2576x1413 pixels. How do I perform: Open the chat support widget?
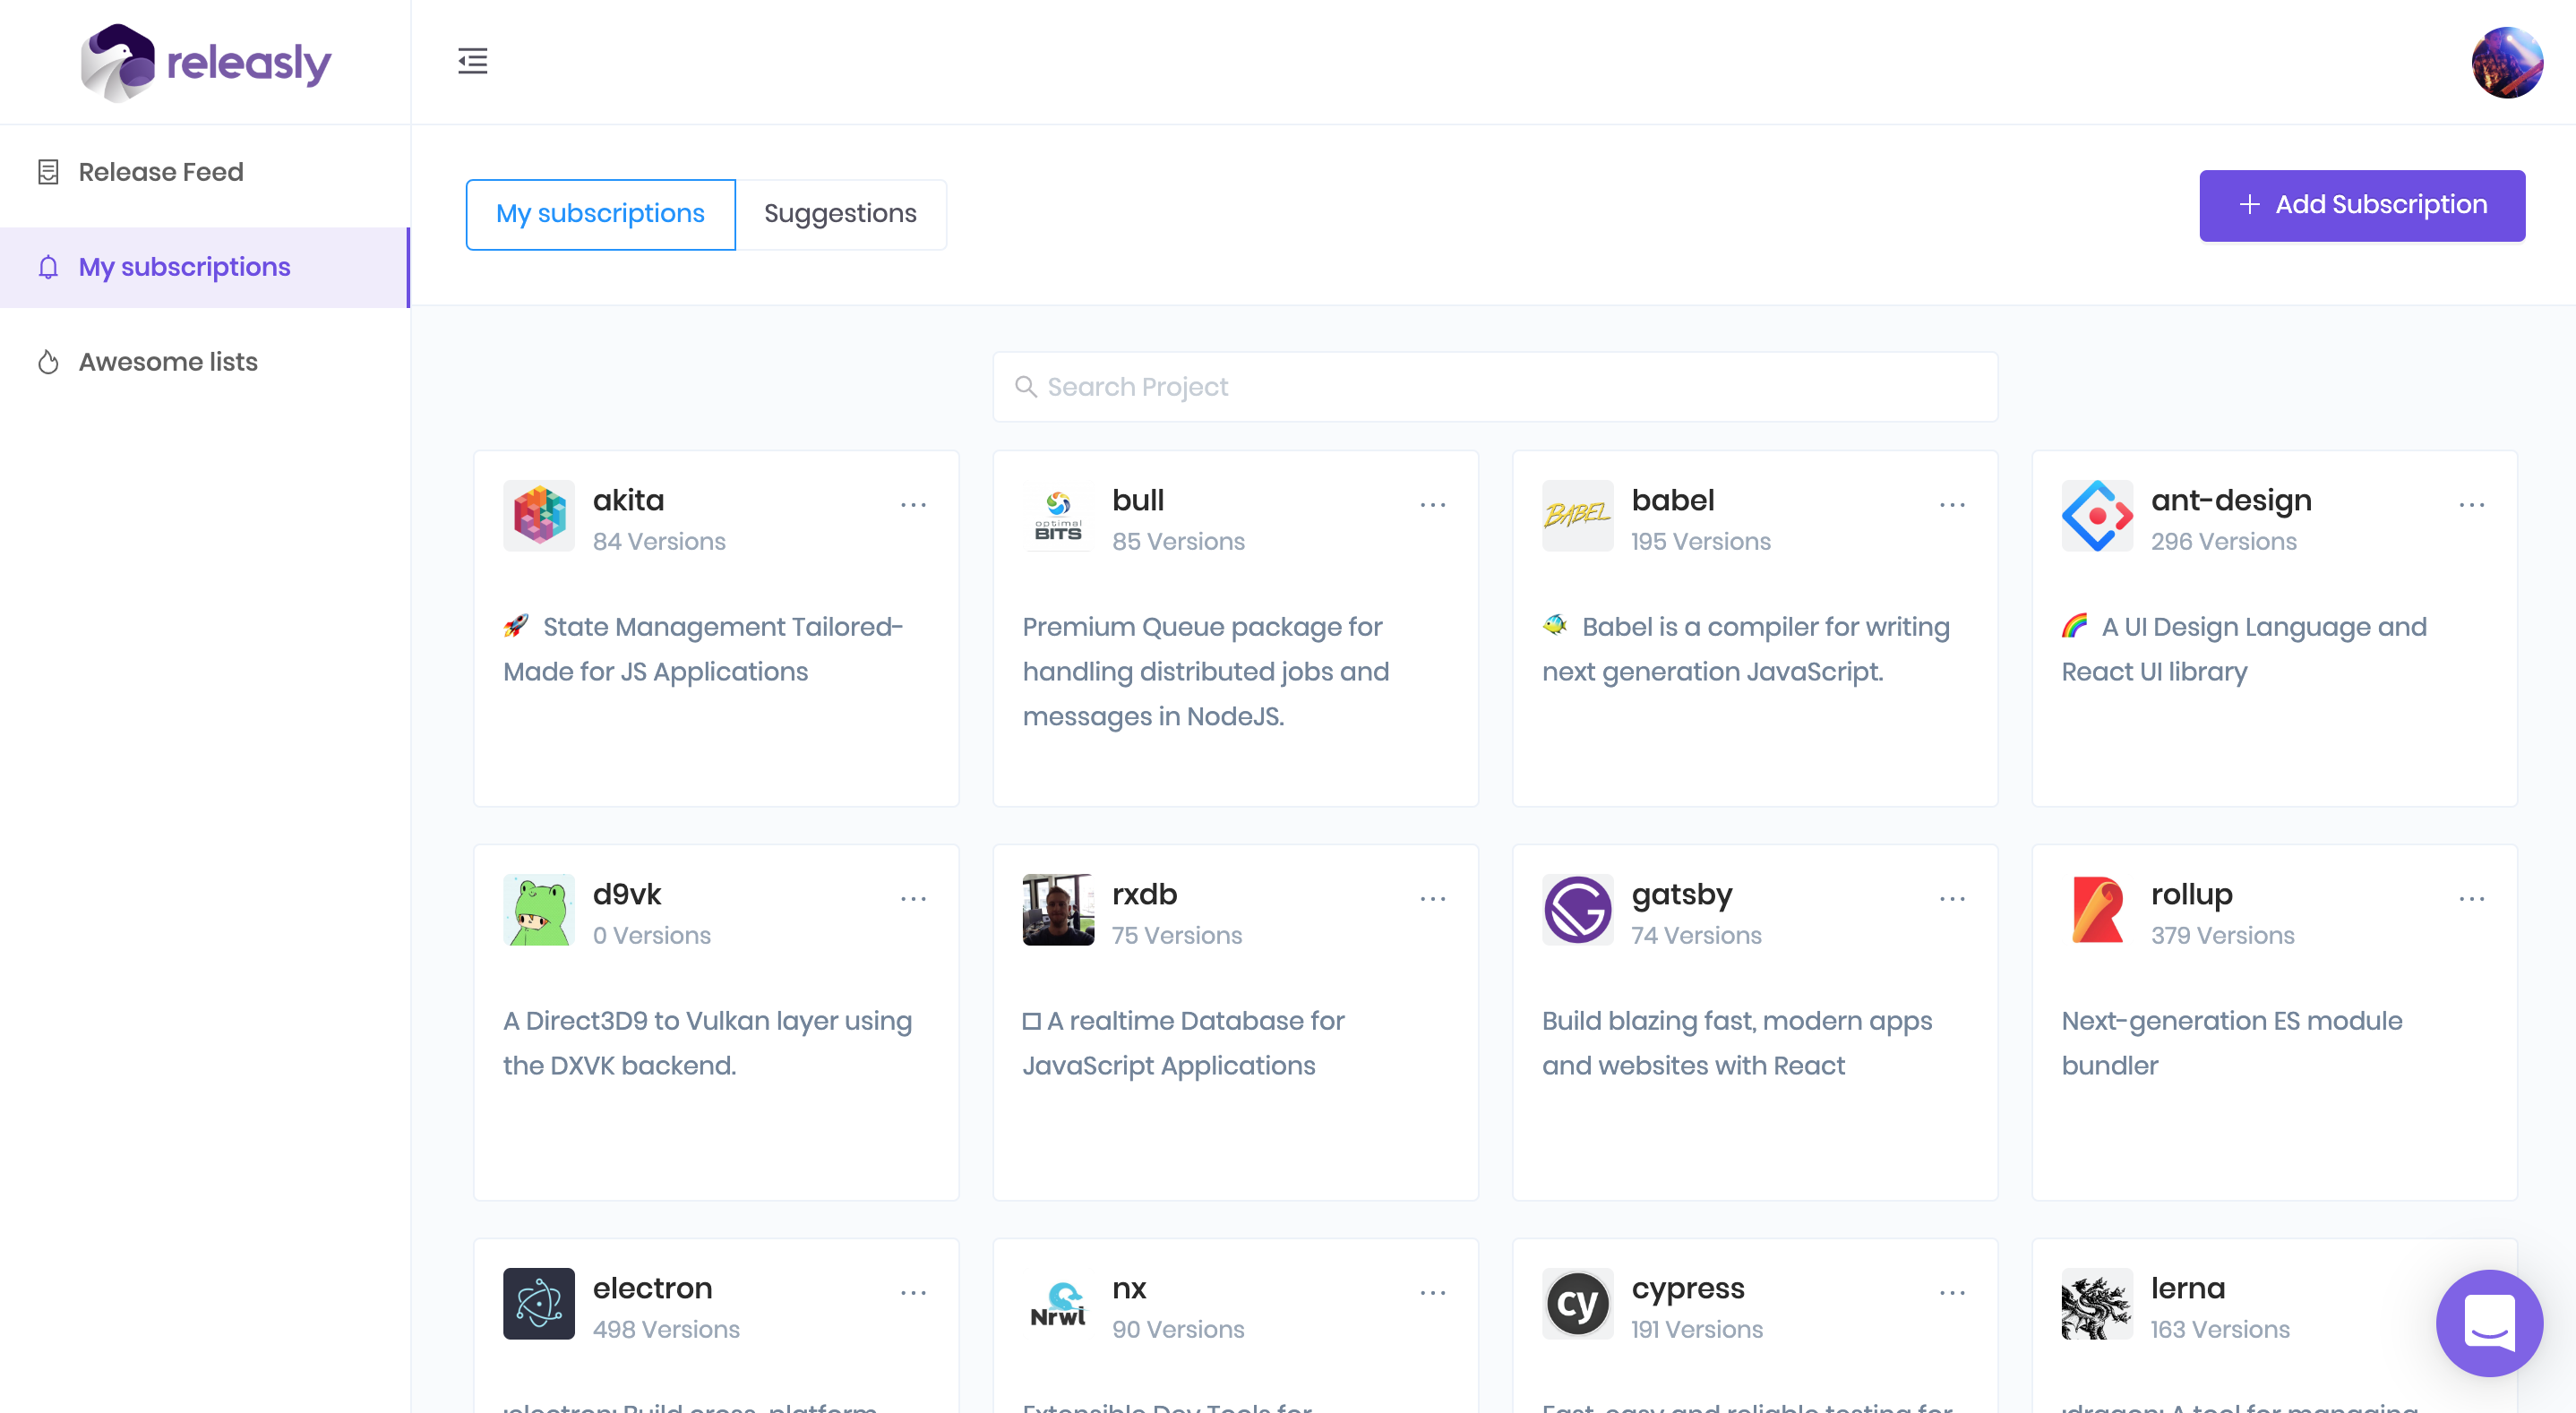coord(2489,1322)
